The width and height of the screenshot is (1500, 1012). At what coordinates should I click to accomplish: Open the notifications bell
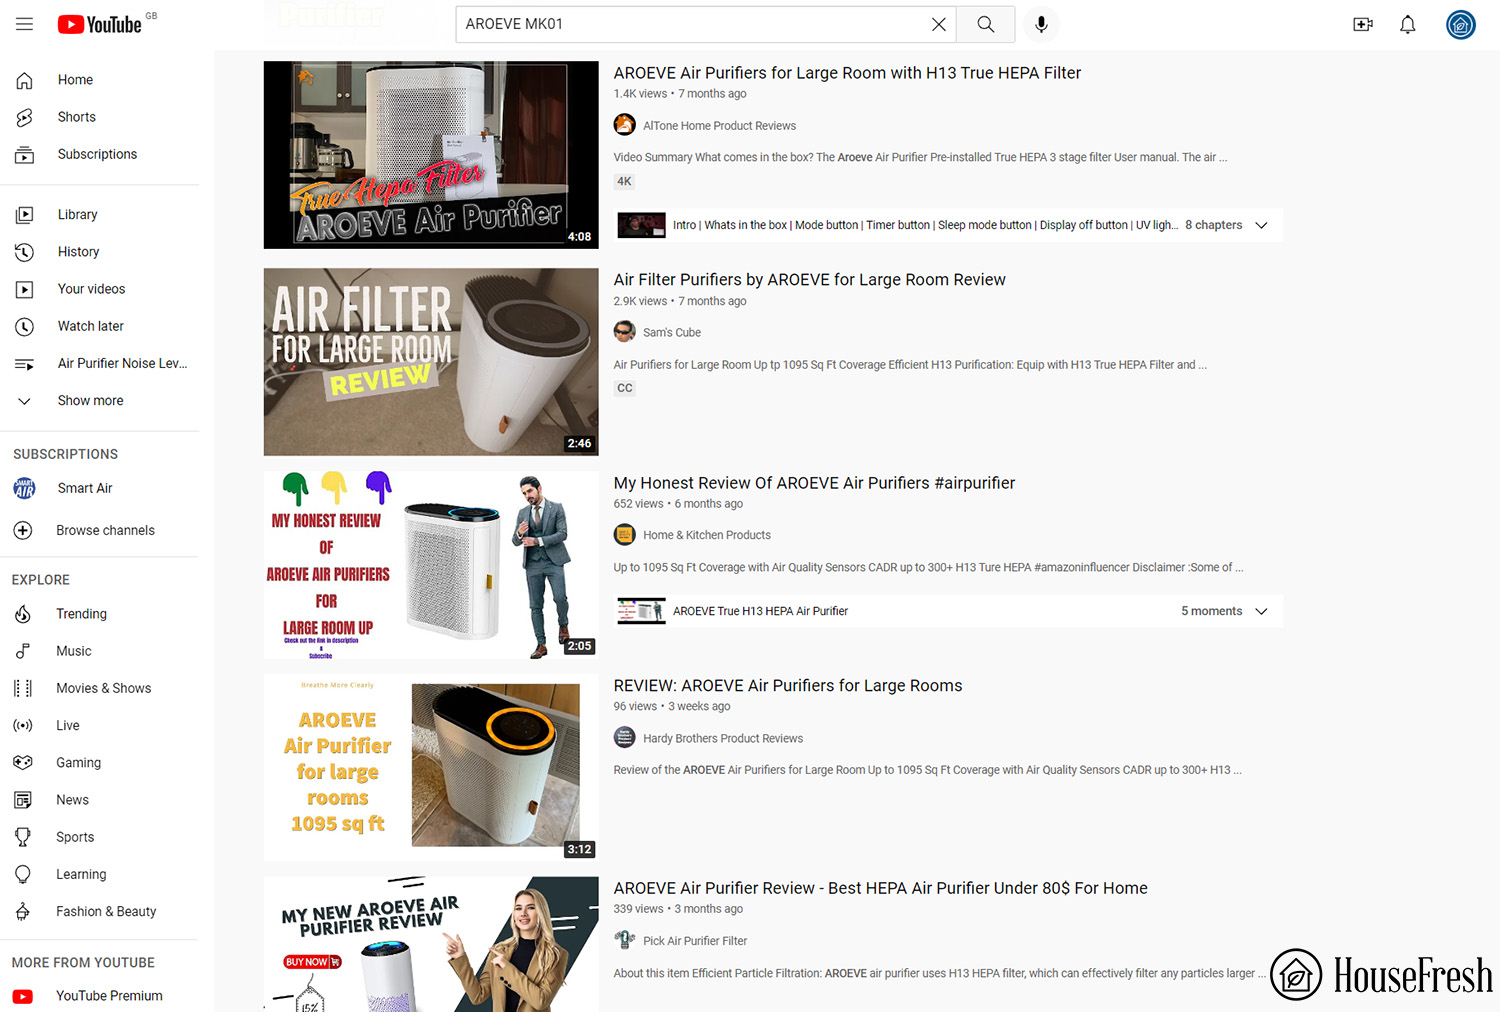tap(1408, 24)
